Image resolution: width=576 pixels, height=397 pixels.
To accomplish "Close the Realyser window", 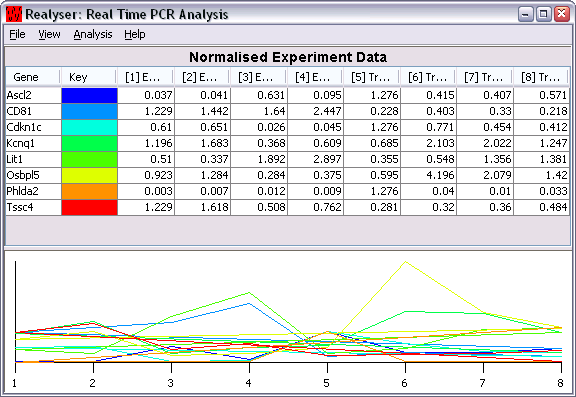I will (562, 14).
